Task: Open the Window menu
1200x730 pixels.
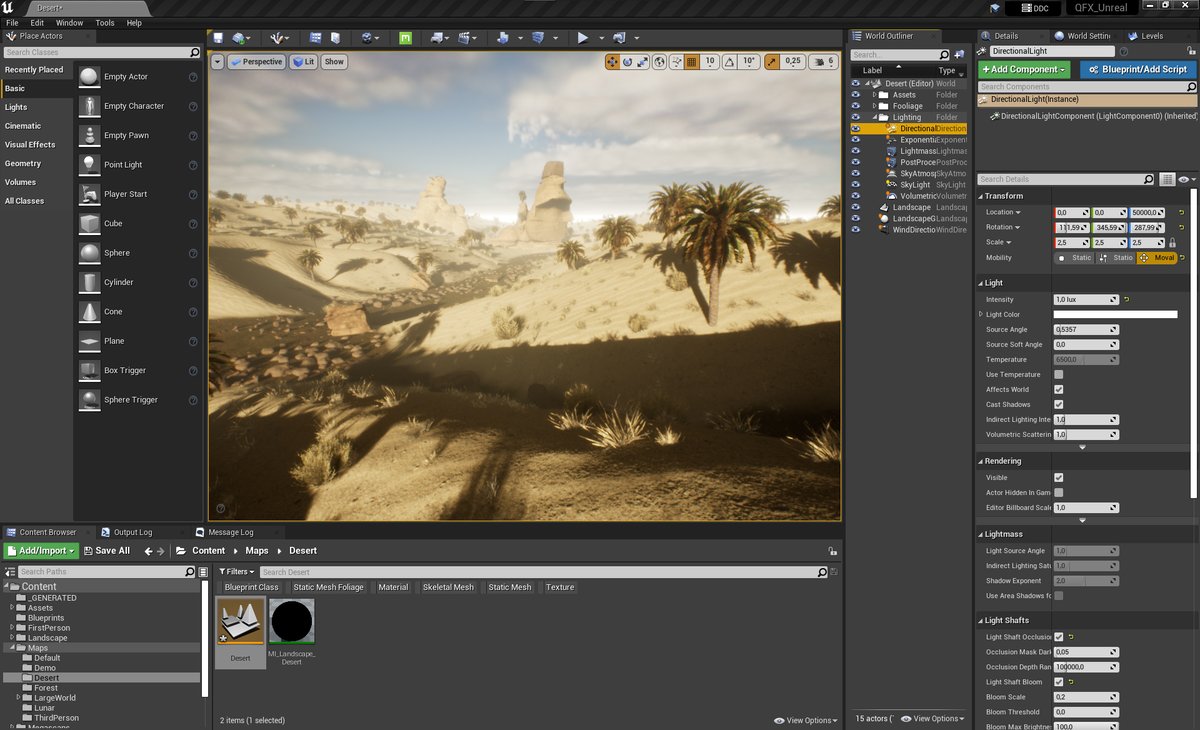Action: pos(69,22)
